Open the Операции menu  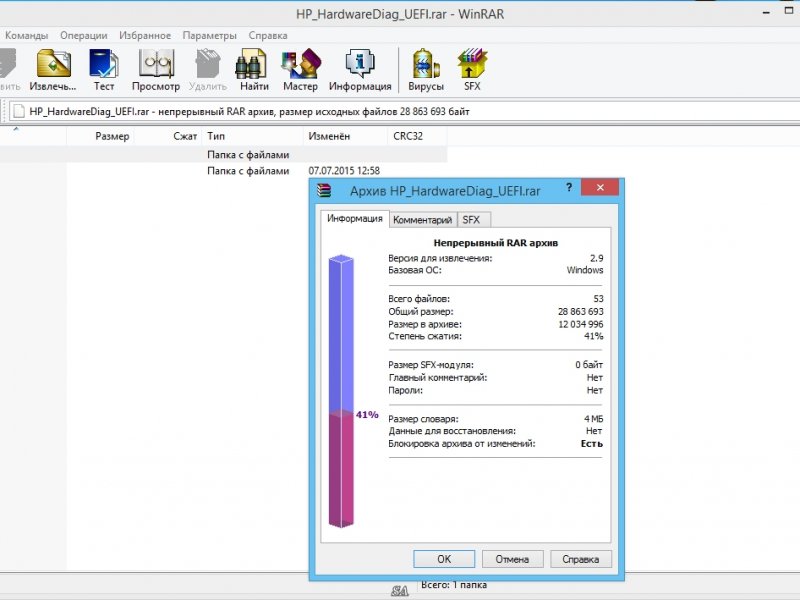click(x=84, y=35)
